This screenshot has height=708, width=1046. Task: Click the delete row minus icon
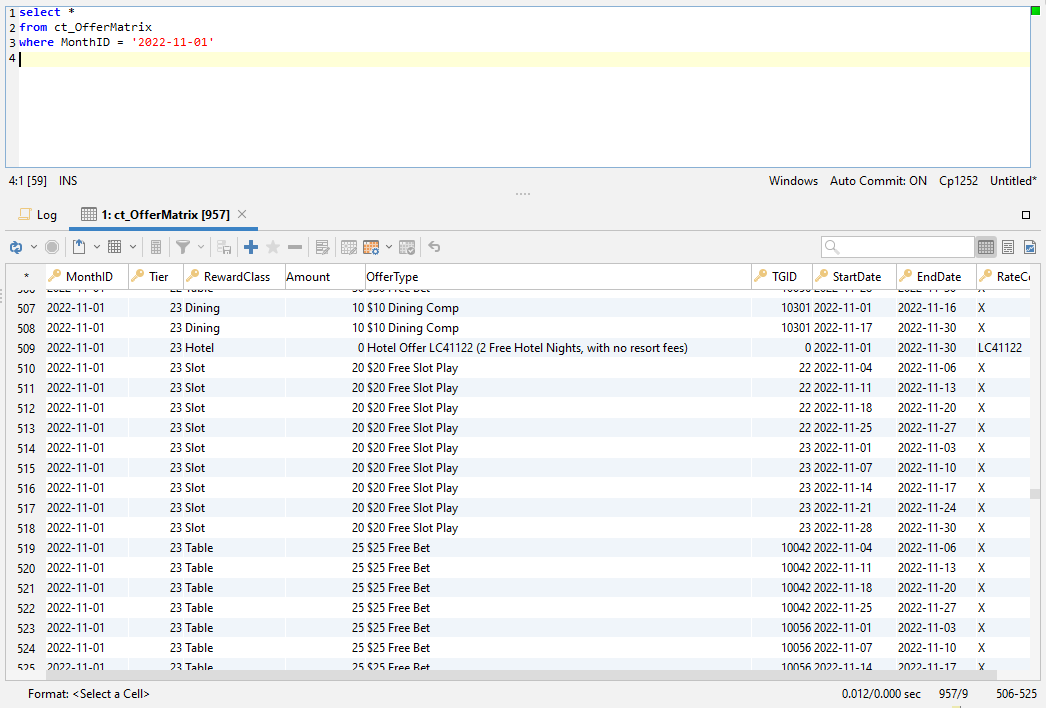(295, 247)
